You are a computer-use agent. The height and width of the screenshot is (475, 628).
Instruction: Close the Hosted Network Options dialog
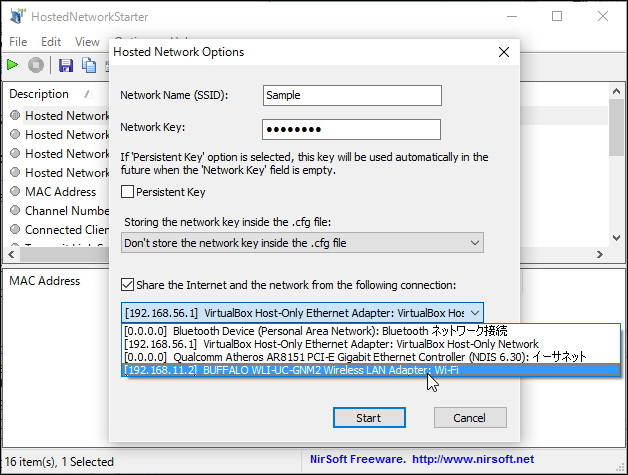pyautogui.click(x=503, y=52)
